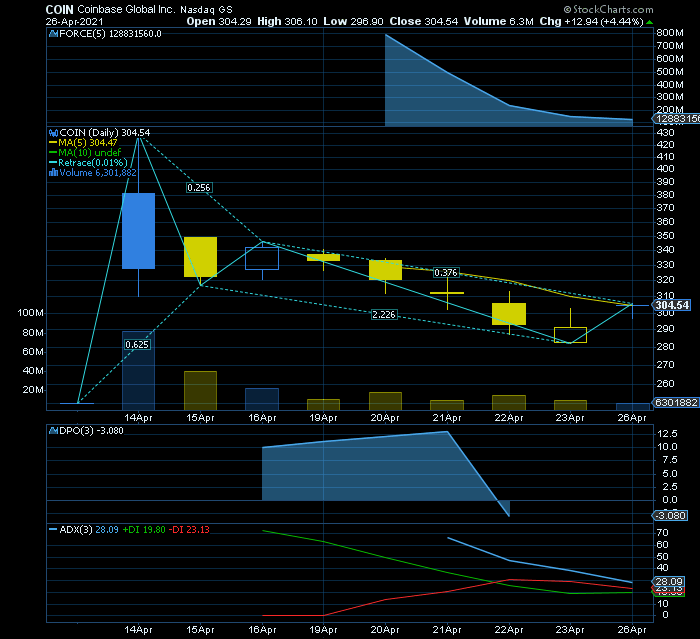Click the hollow yellow 23Apr candlestick
Viewport: 700px width, 639px height.
[571, 335]
